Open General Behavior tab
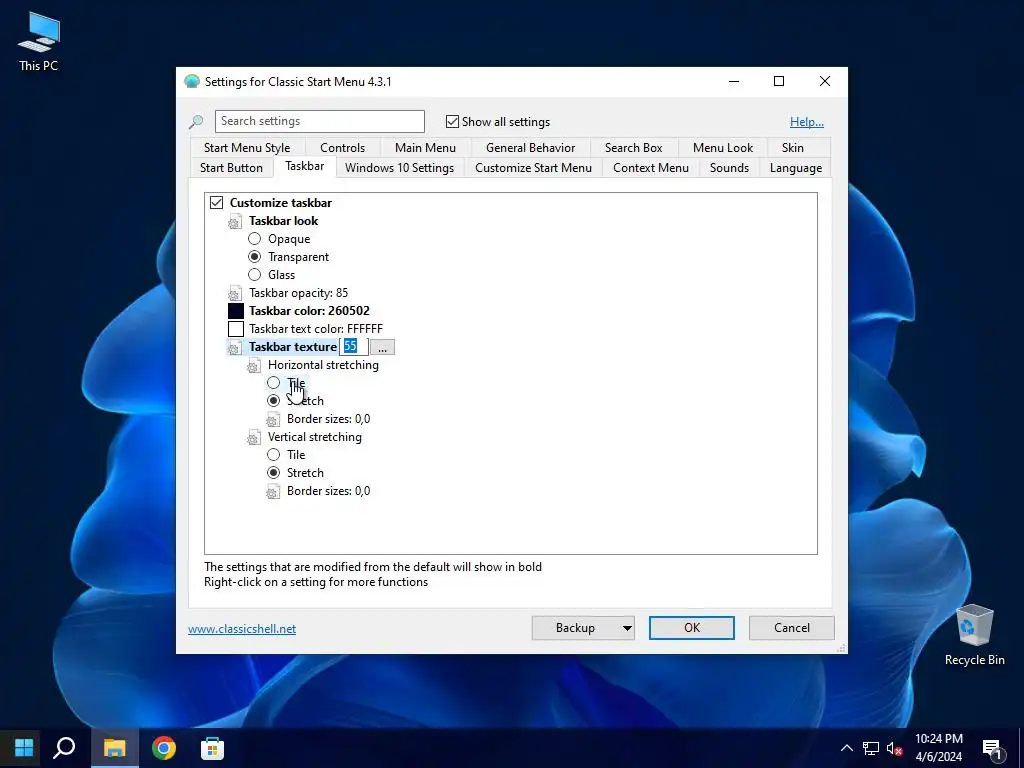The width and height of the screenshot is (1024, 768). [x=530, y=148]
